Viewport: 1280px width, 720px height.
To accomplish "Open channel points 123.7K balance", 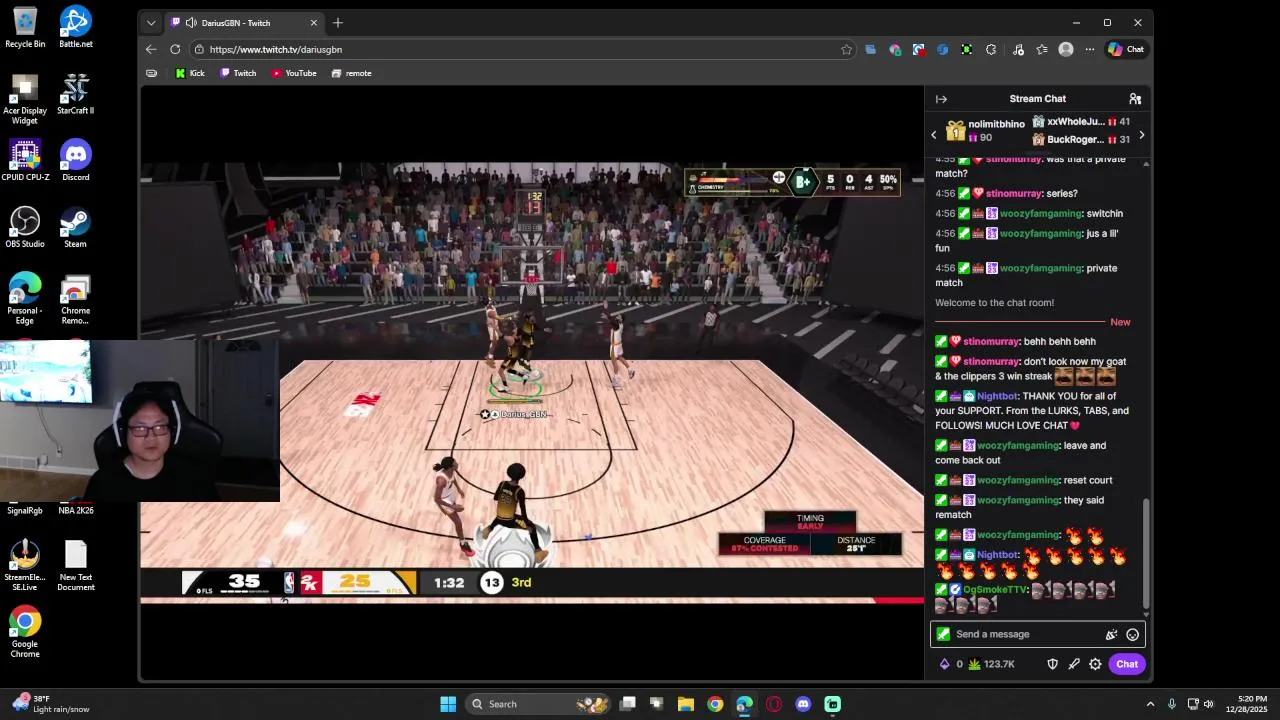I will [991, 664].
